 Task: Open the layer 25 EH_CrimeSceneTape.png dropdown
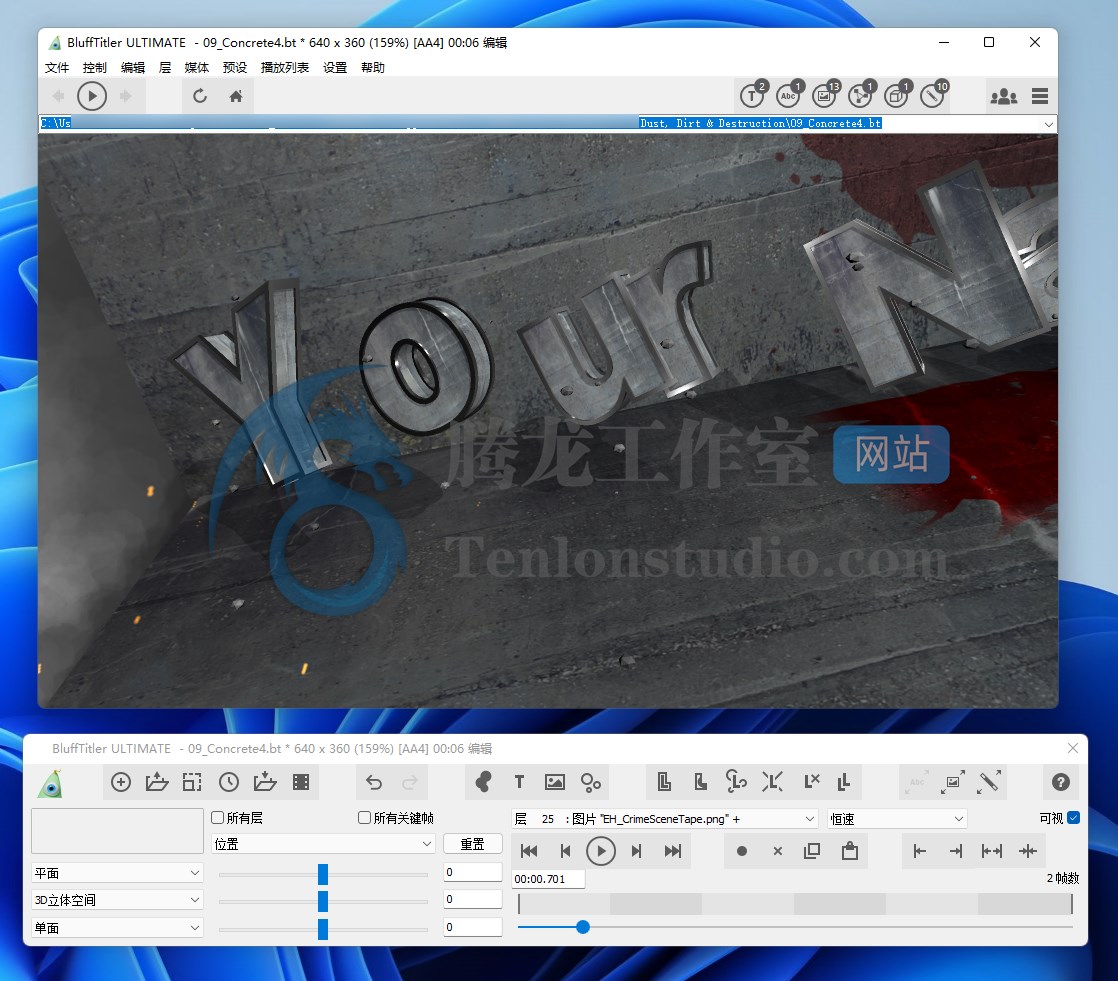click(x=665, y=818)
